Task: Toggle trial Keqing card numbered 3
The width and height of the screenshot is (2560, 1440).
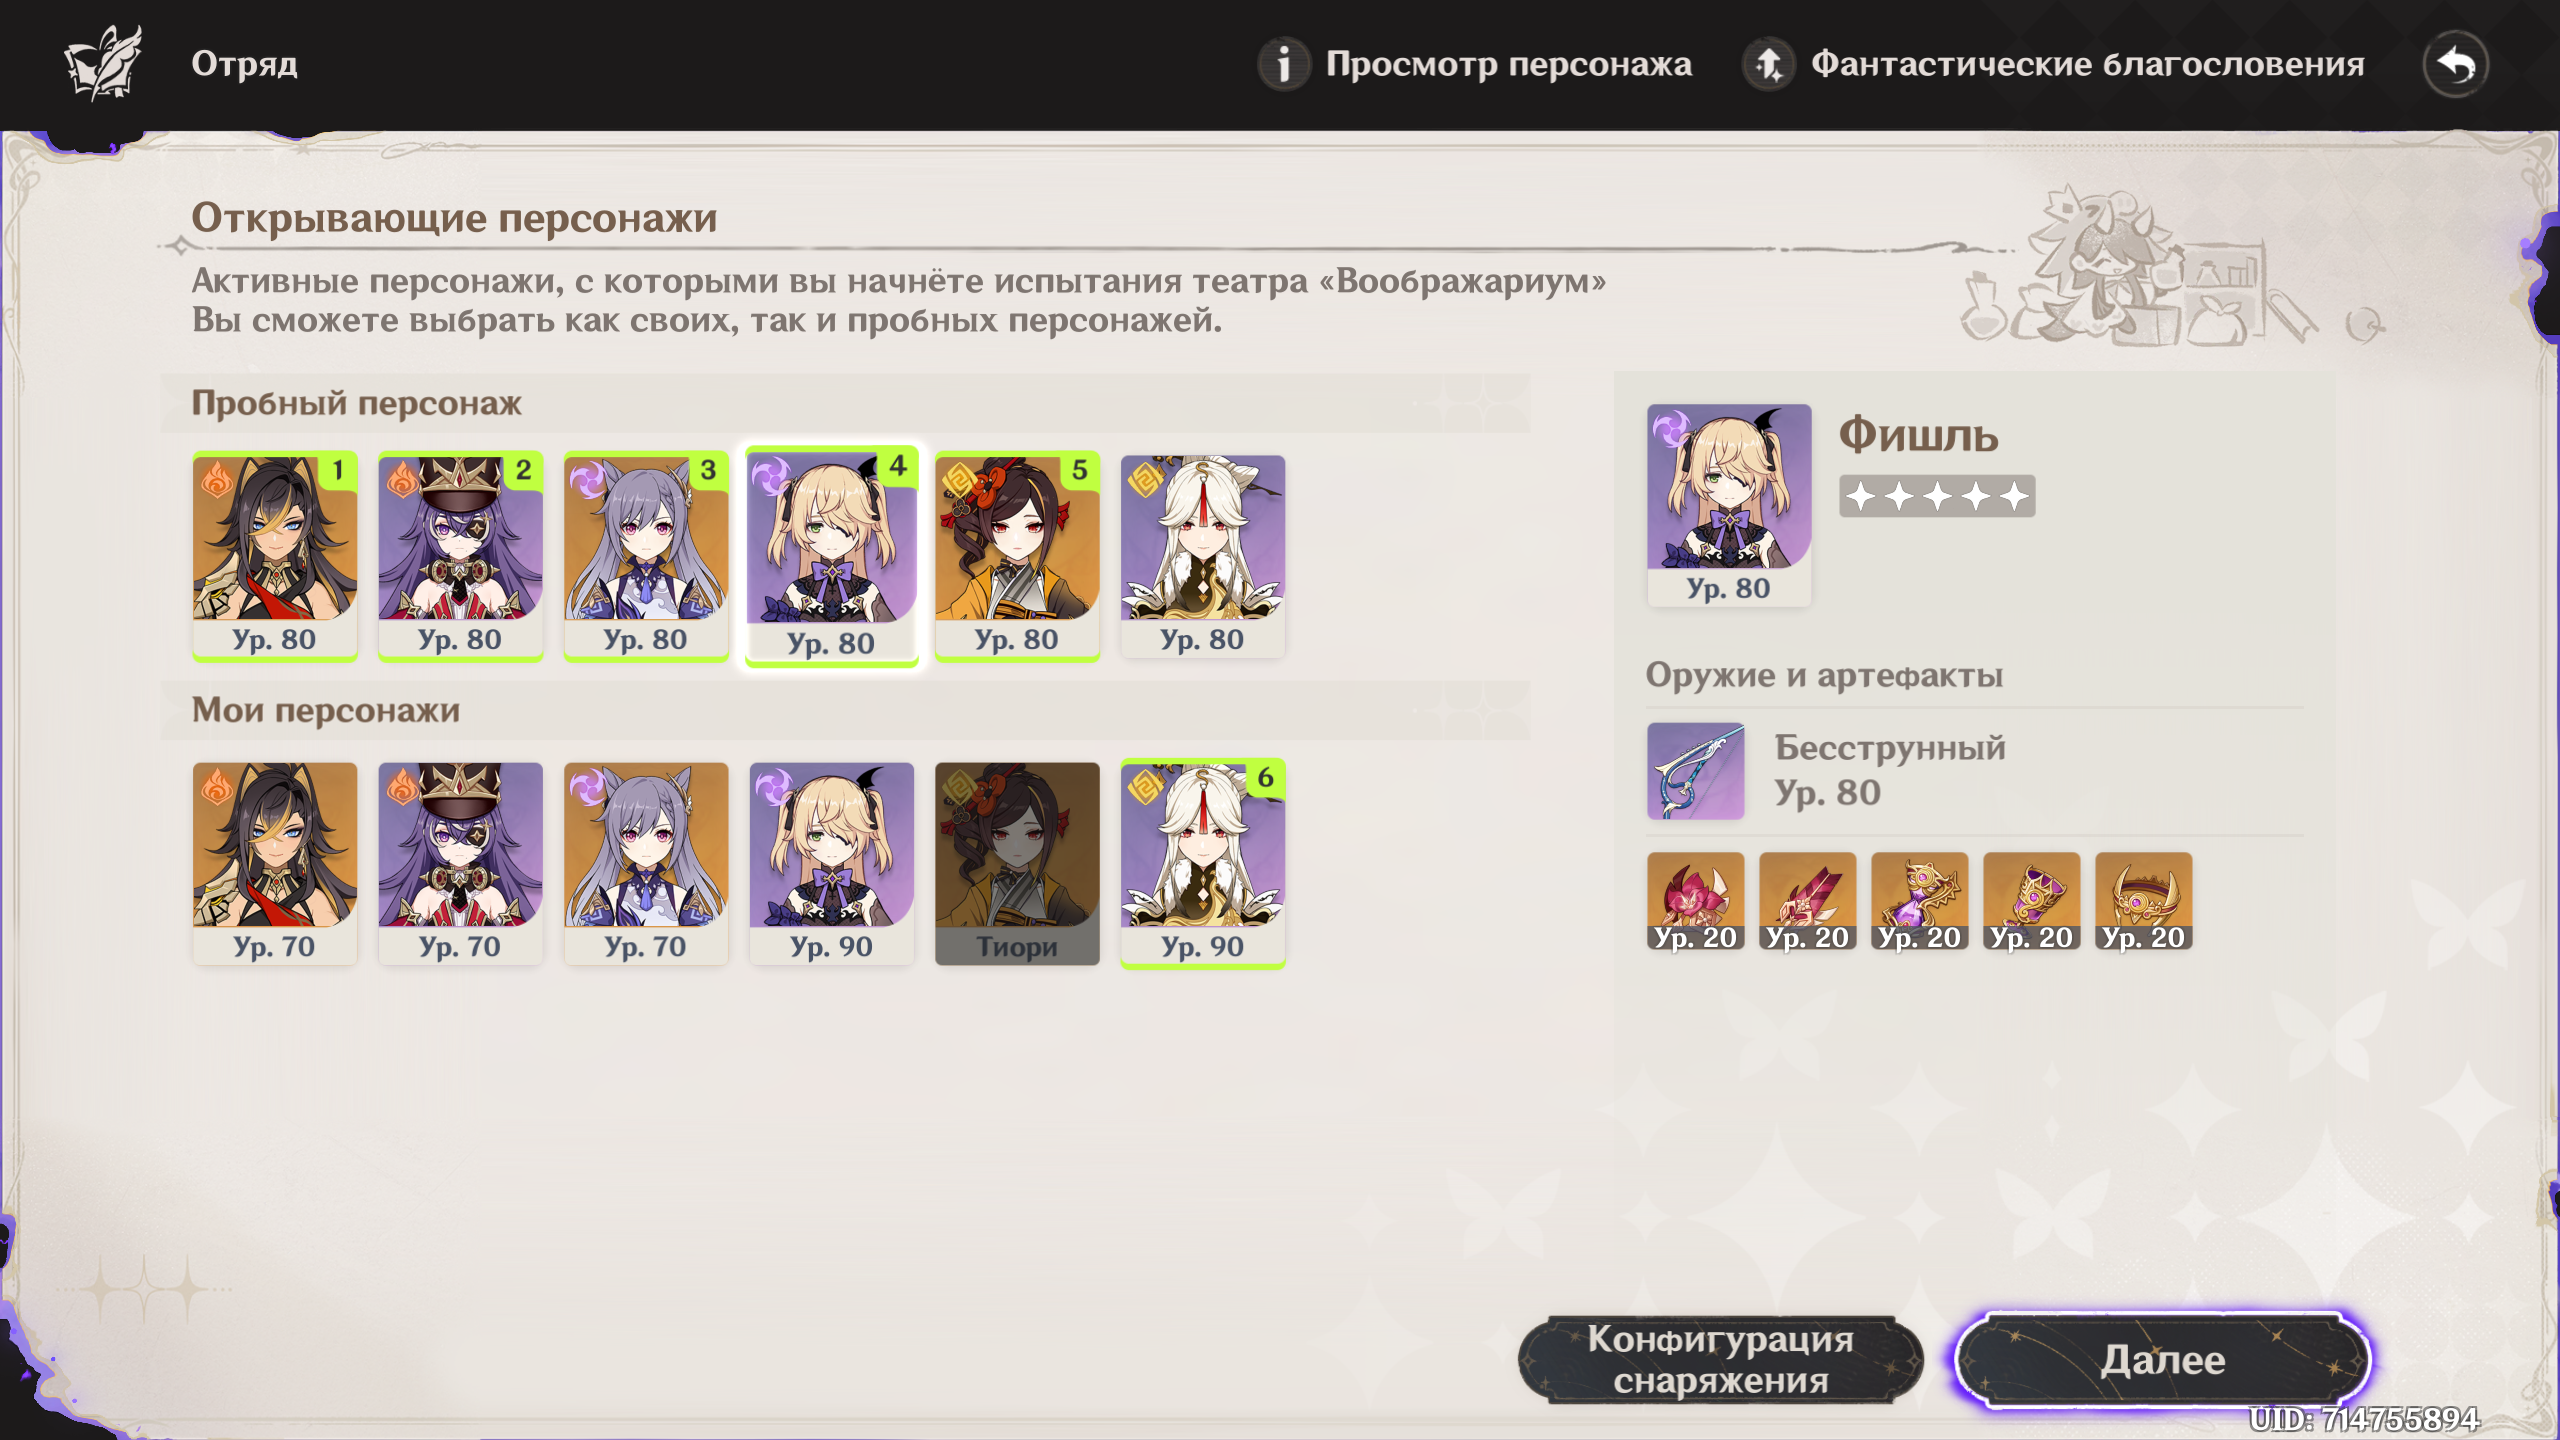Action: 646,557
